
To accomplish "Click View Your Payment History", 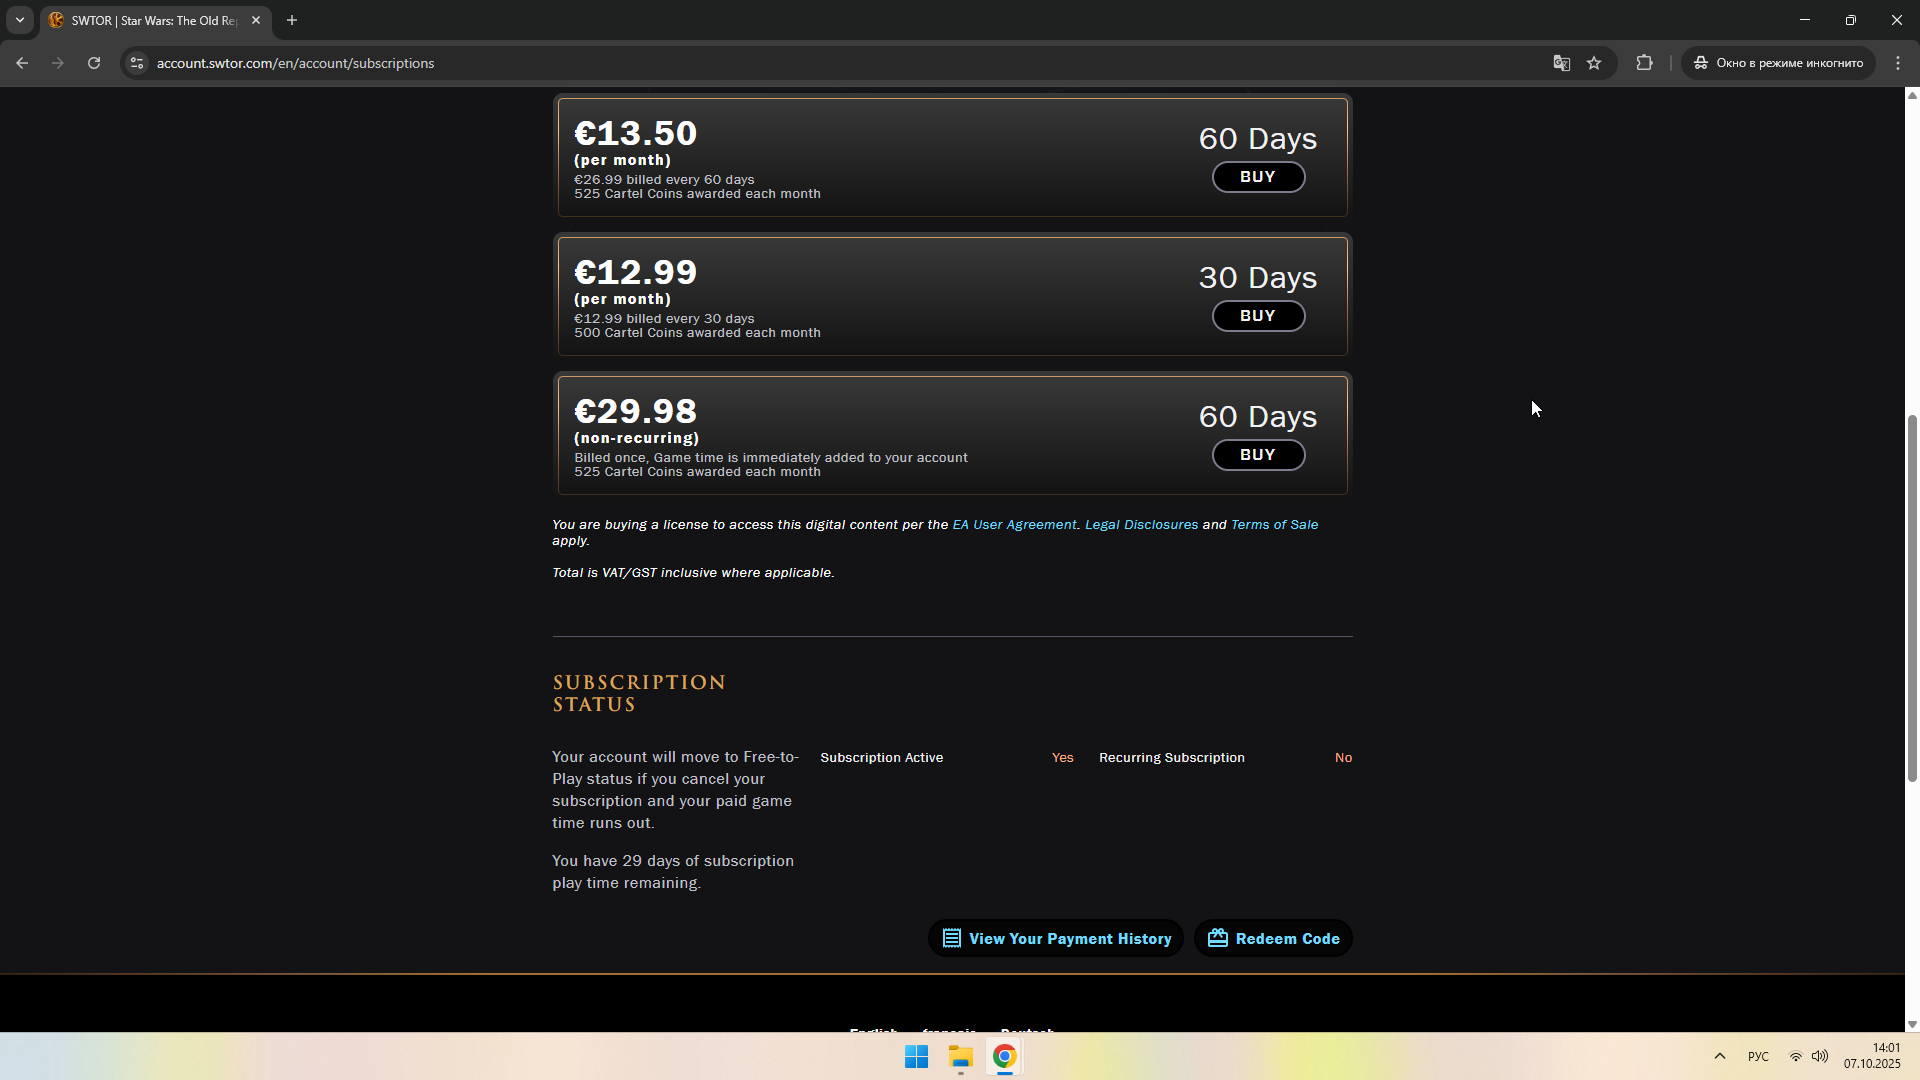I will click(x=1056, y=939).
